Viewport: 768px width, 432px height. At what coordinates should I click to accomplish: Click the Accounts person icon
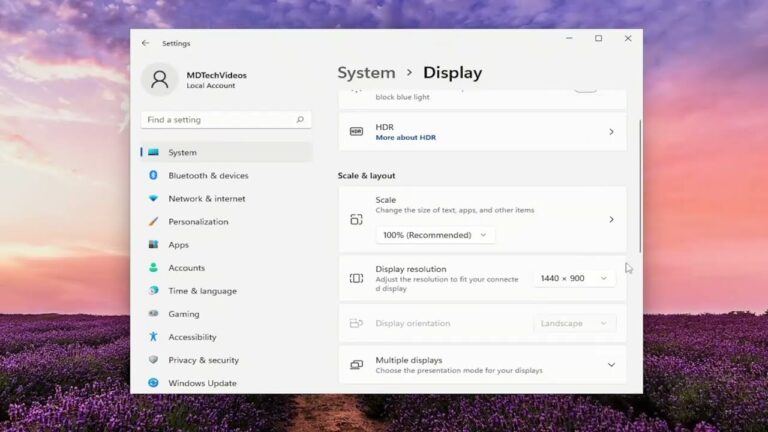pos(153,267)
